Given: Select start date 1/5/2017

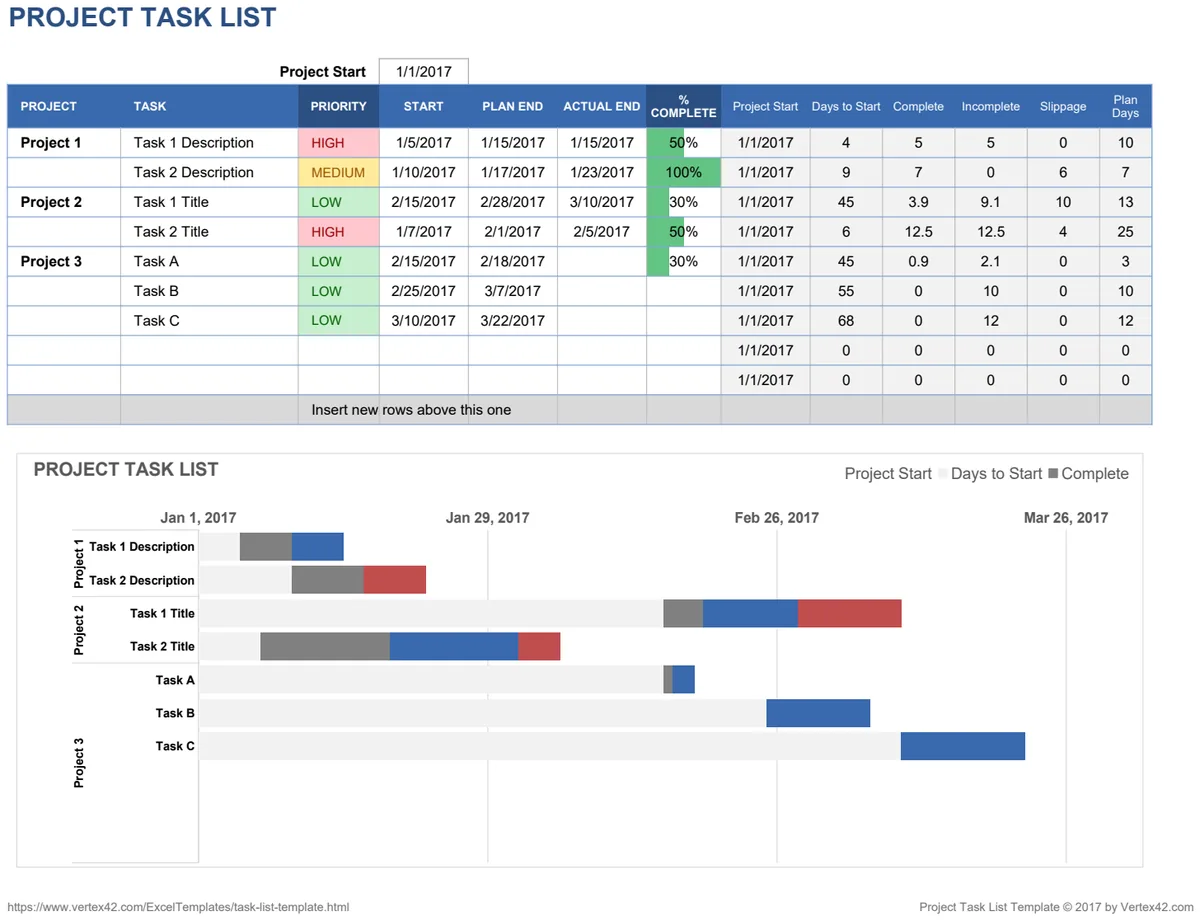Looking at the screenshot, I should (424, 143).
